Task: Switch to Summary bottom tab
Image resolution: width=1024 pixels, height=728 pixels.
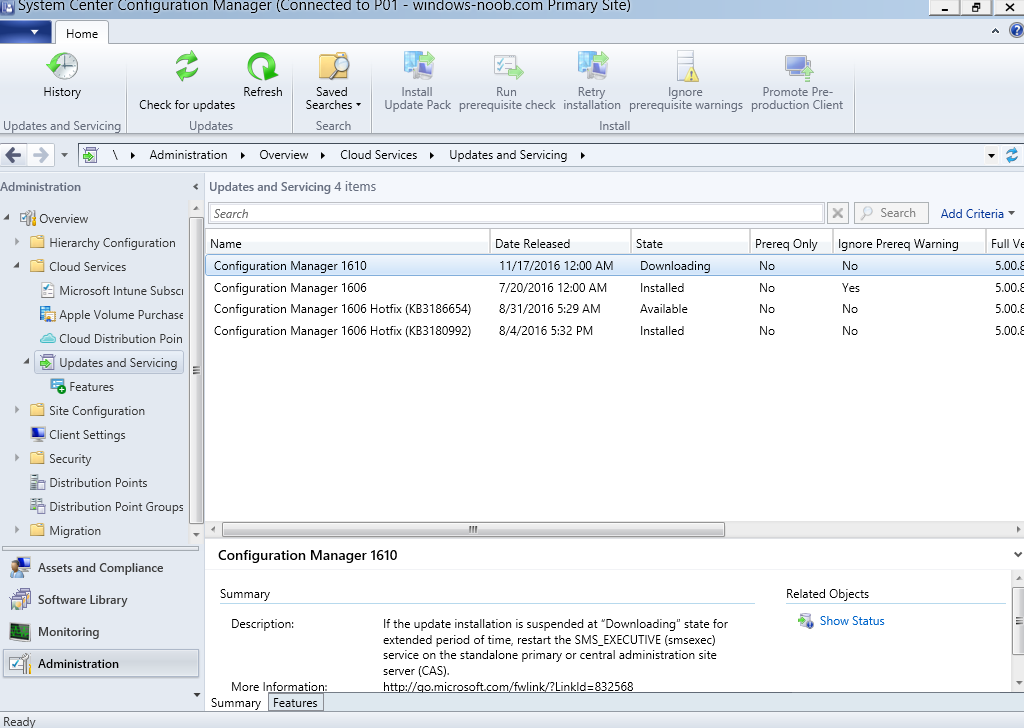Action: coord(236,703)
